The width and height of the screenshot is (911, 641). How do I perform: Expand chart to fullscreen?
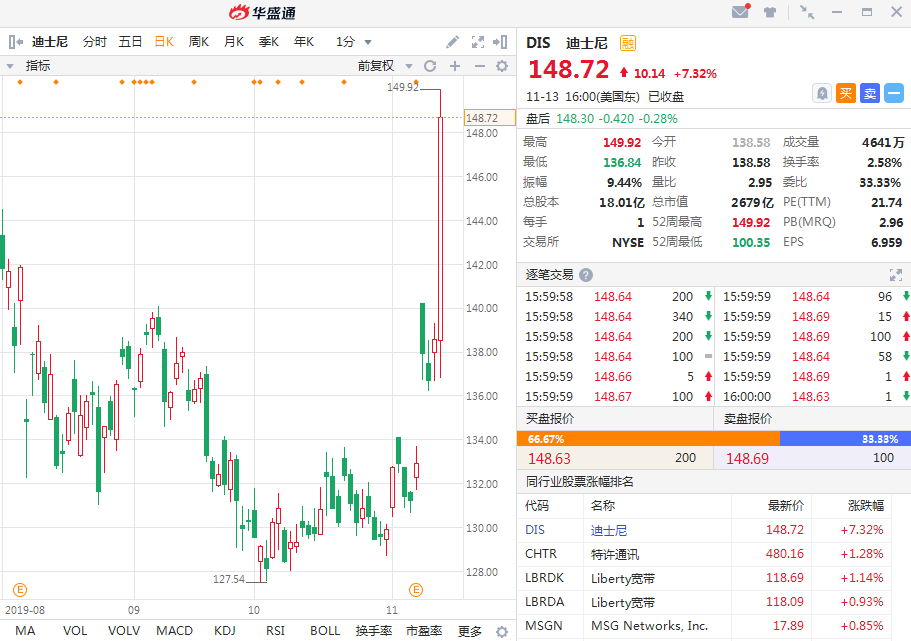pos(478,42)
